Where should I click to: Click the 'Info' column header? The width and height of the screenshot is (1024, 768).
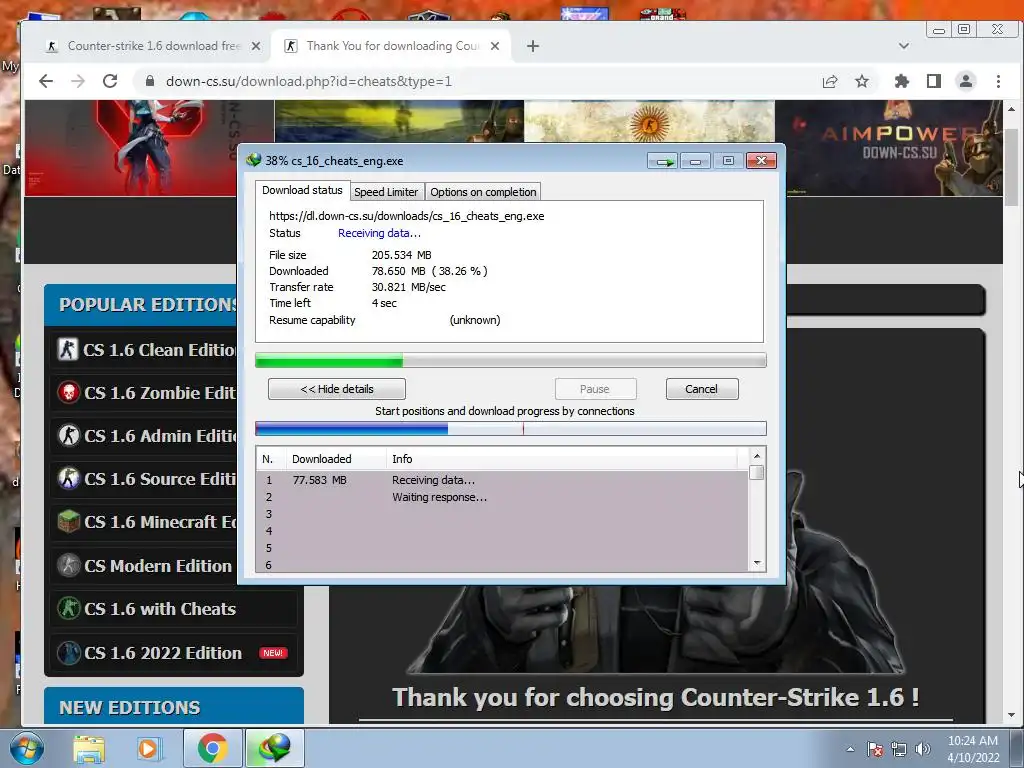pyautogui.click(x=562, y=459)
